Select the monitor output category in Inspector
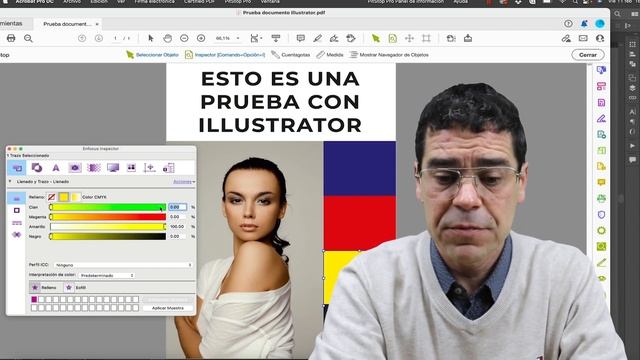Viewport: 640px width, 360px height. 113,168
